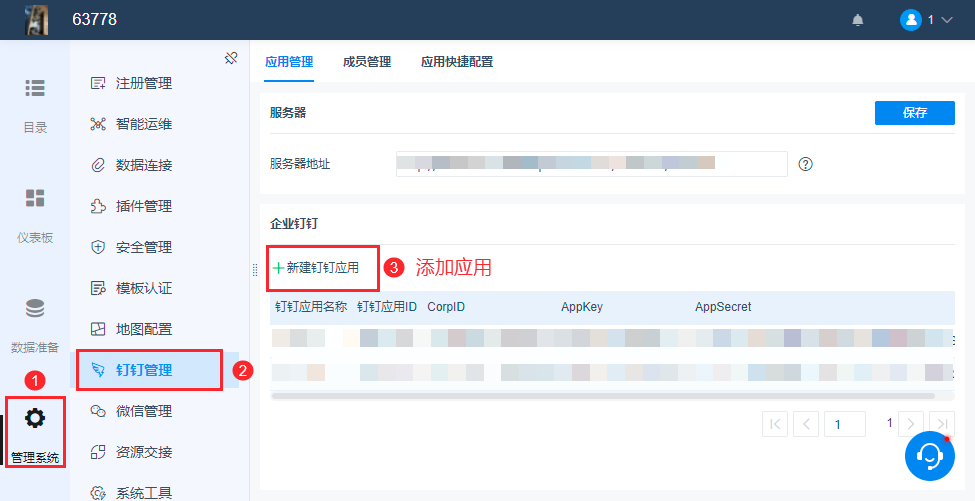Click the product logo thumbnail

coord(36,20)
